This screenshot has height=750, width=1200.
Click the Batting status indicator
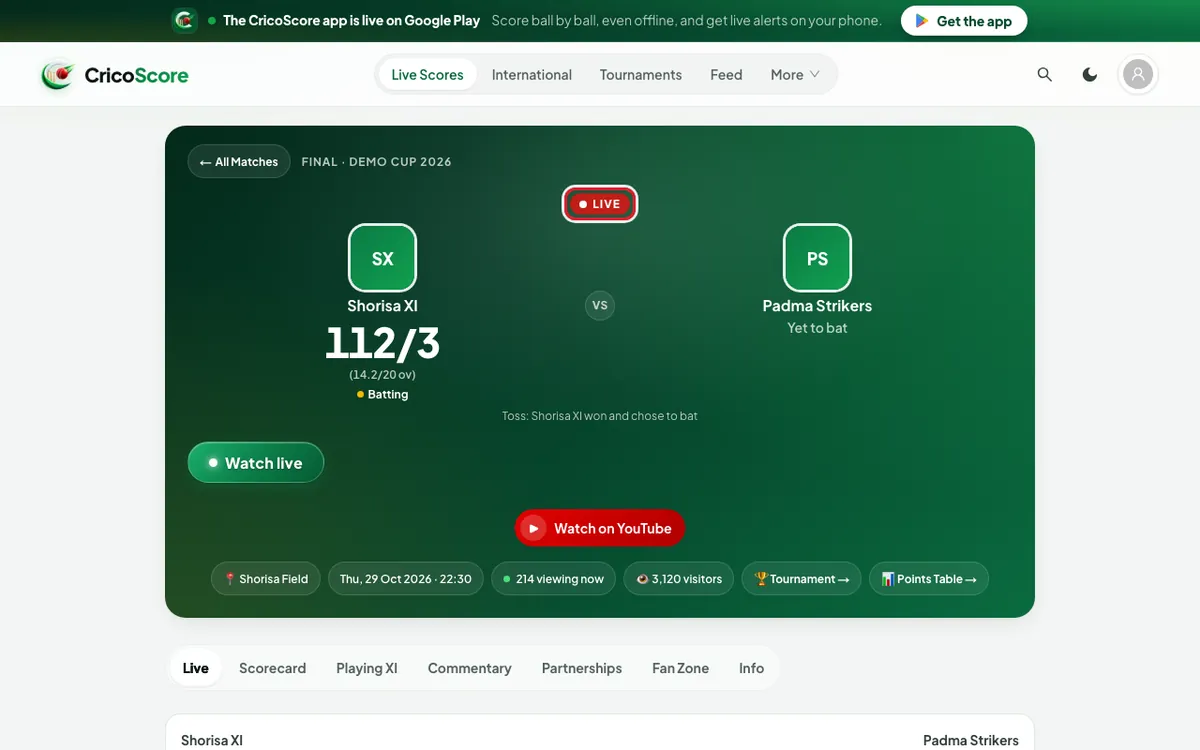[382, 395]
